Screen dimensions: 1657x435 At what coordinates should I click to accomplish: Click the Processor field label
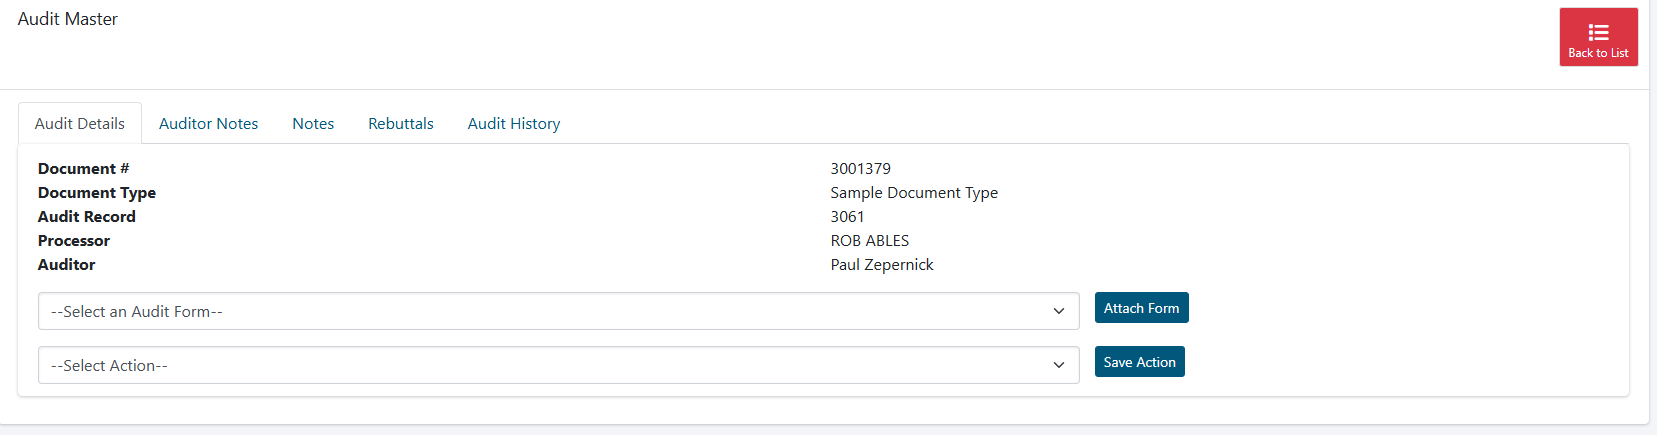tap(74, 241)
